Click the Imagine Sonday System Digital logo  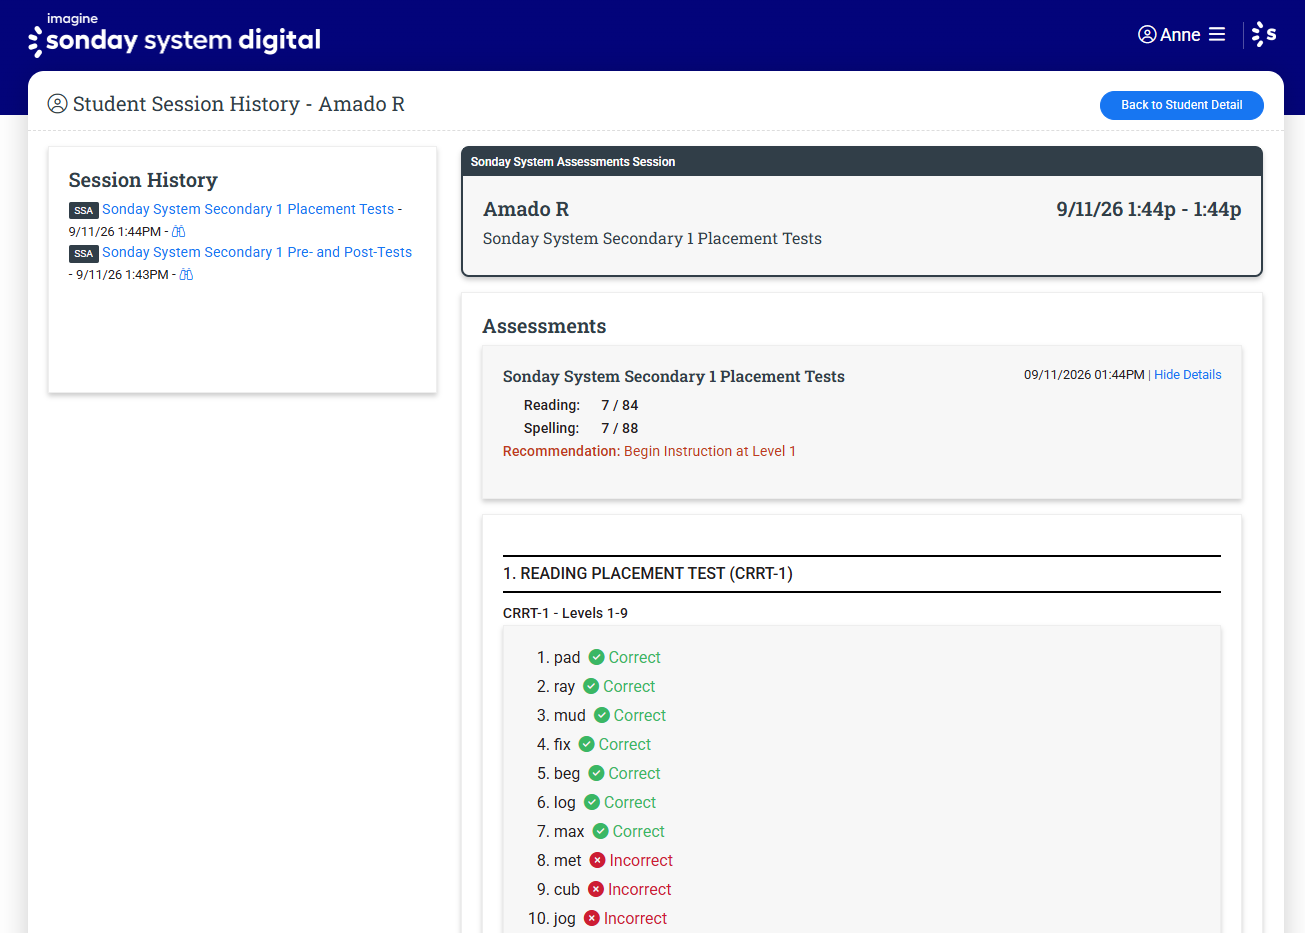(174, 35)
